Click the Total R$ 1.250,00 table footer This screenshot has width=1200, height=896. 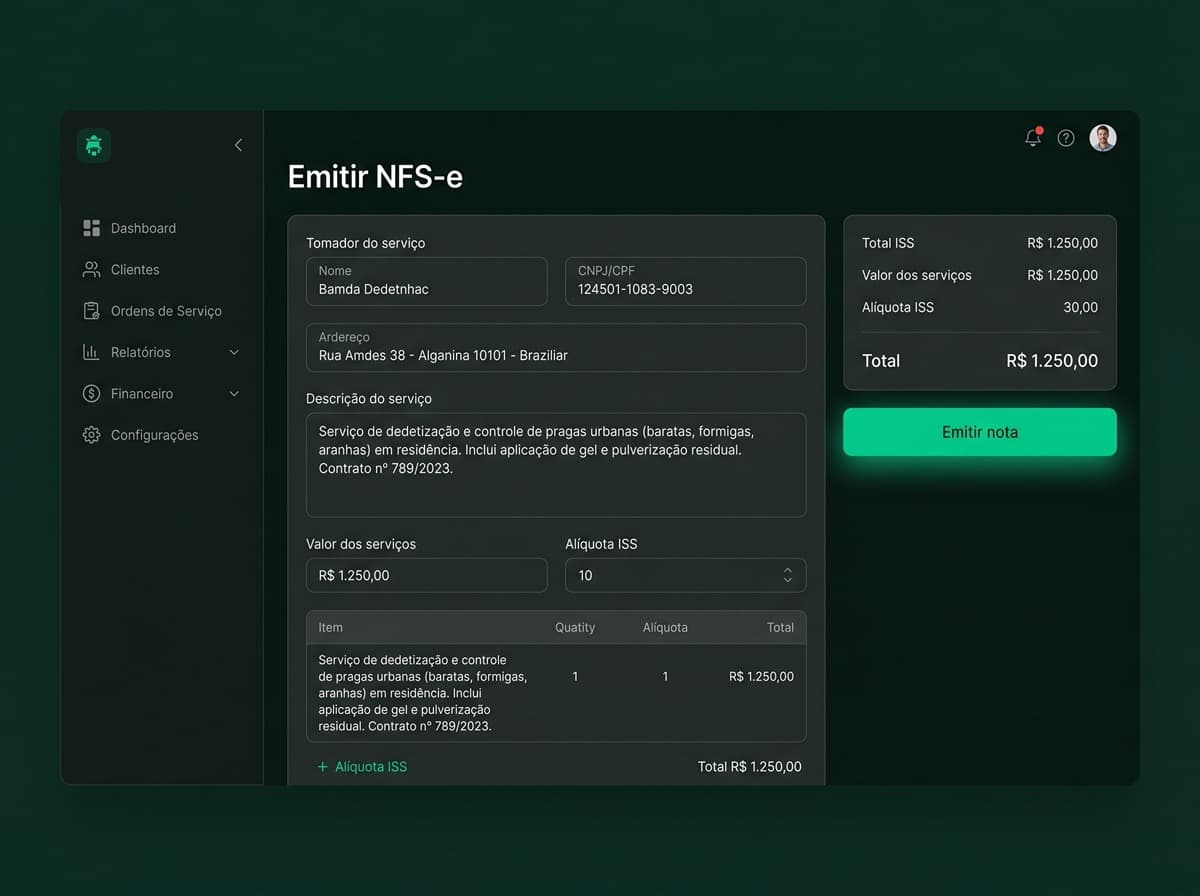(750, 767)
